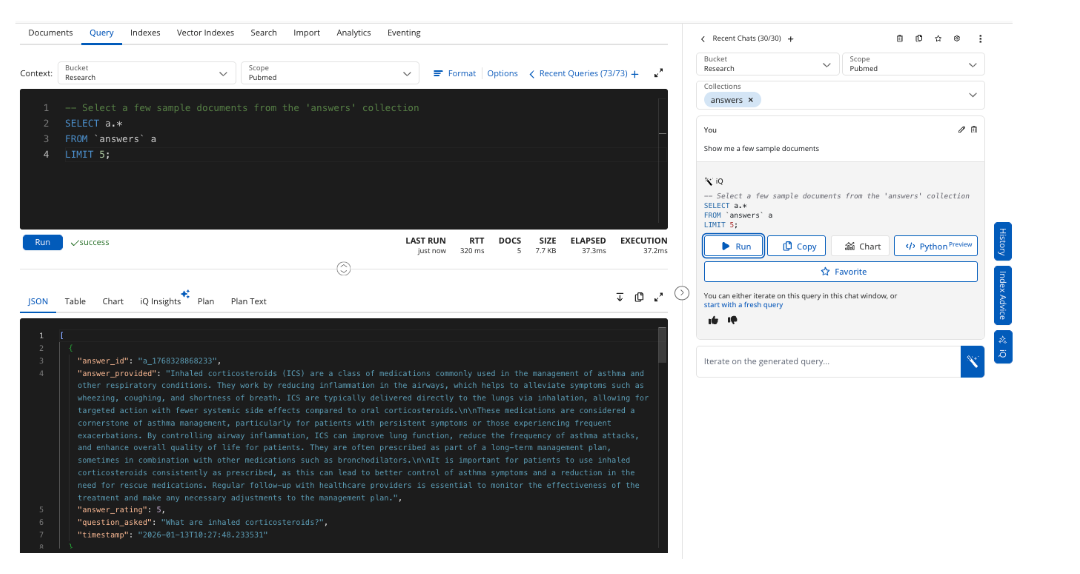Toggle the History side panel
The height and width of the screenshot is (574, 1080).
coord(1002,242)
